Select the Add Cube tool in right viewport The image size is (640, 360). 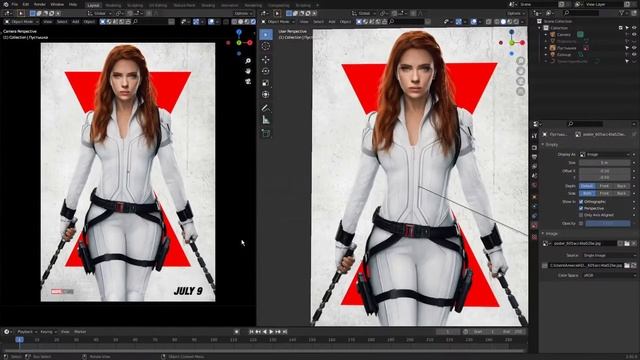(266, 133)
